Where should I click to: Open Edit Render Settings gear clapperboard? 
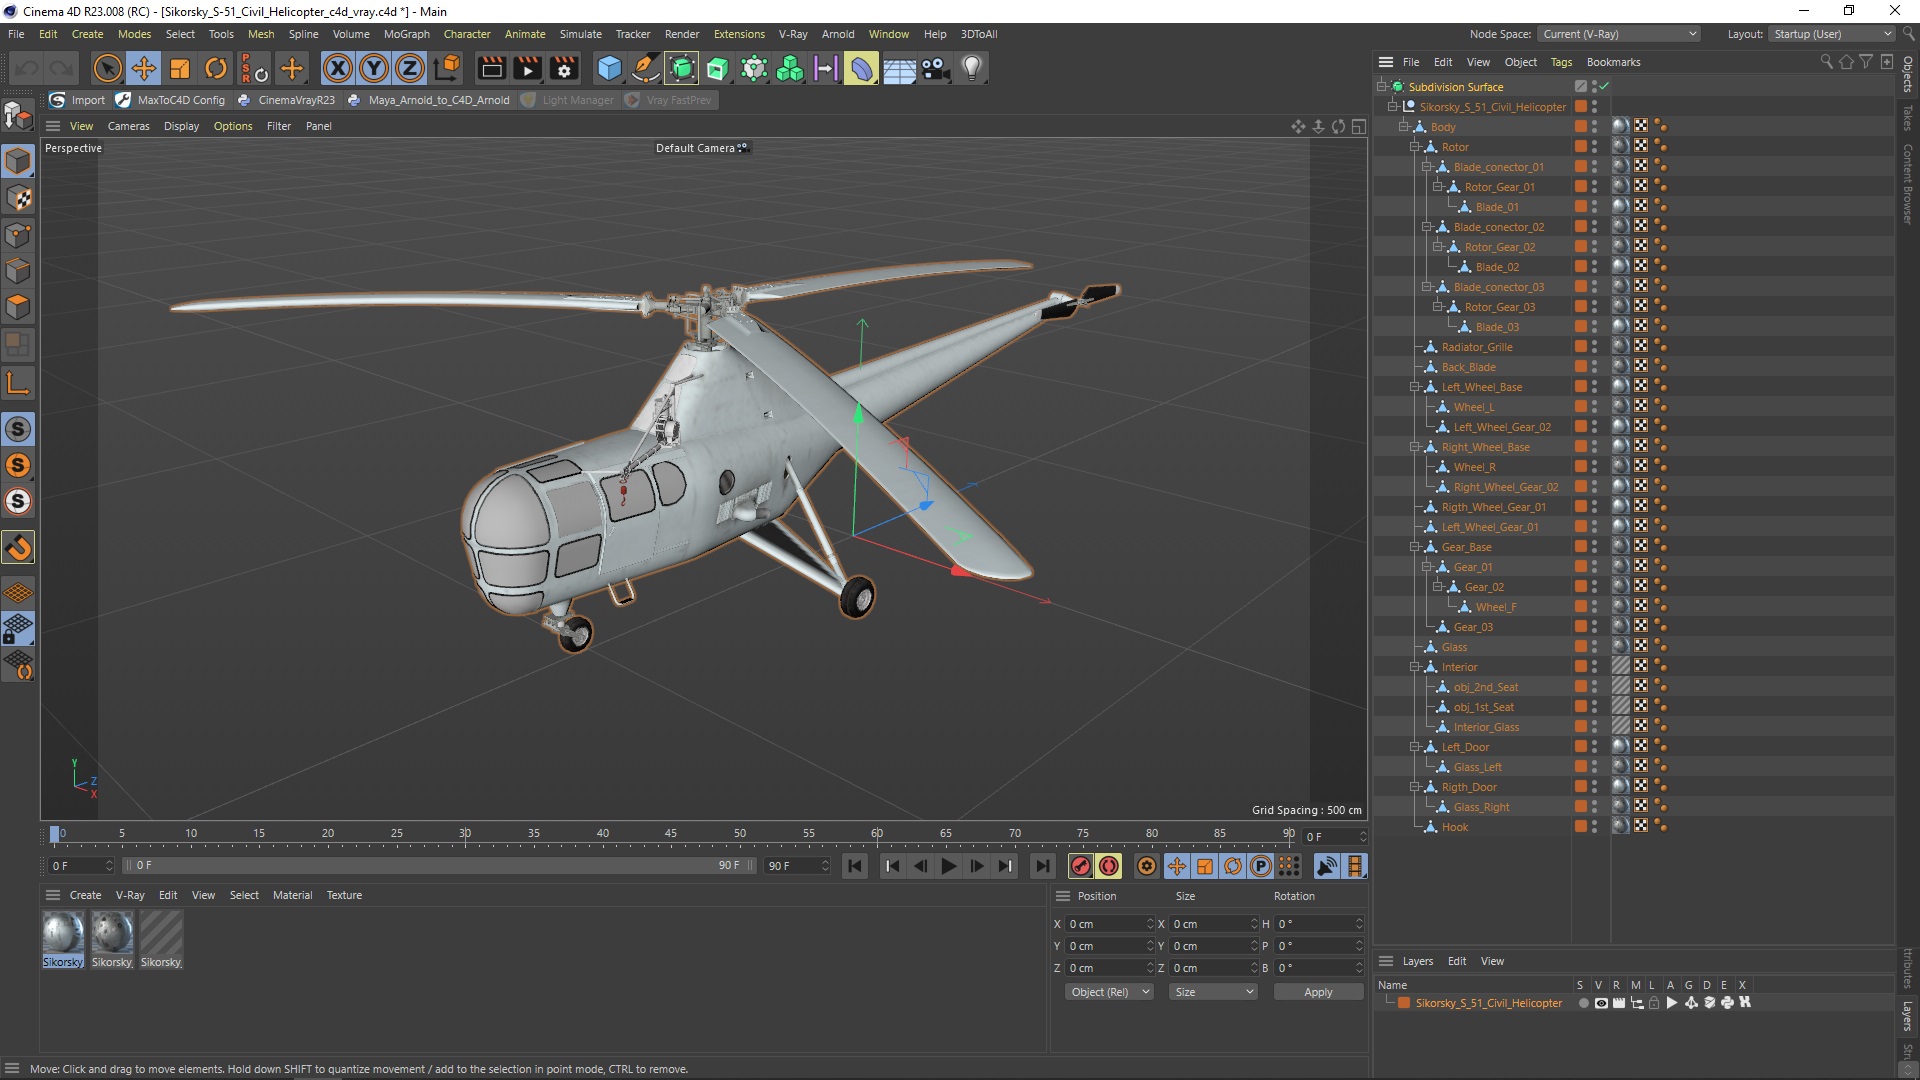(x=565, y=68)
